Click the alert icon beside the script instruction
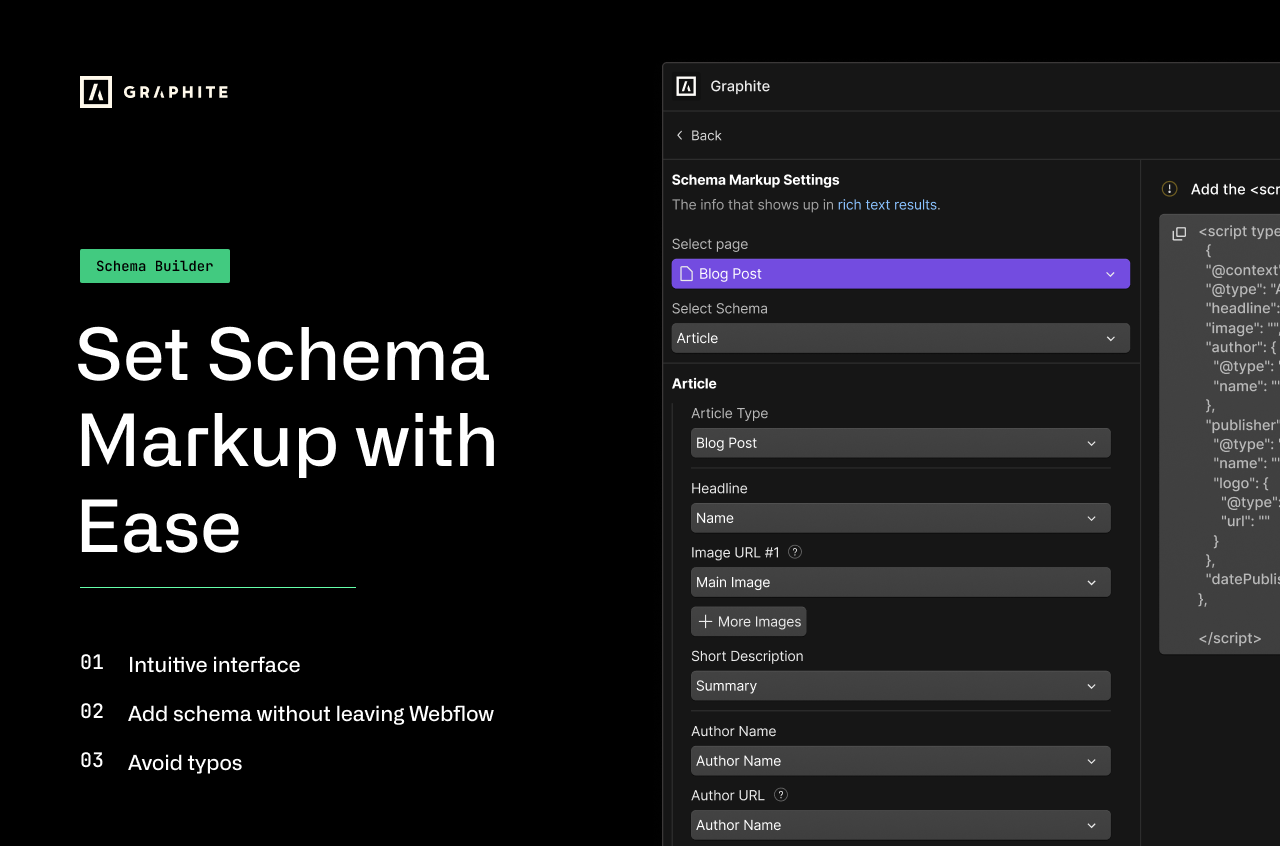The height and width of the screenshot is (846, 1280). (x=1169, y=188)
